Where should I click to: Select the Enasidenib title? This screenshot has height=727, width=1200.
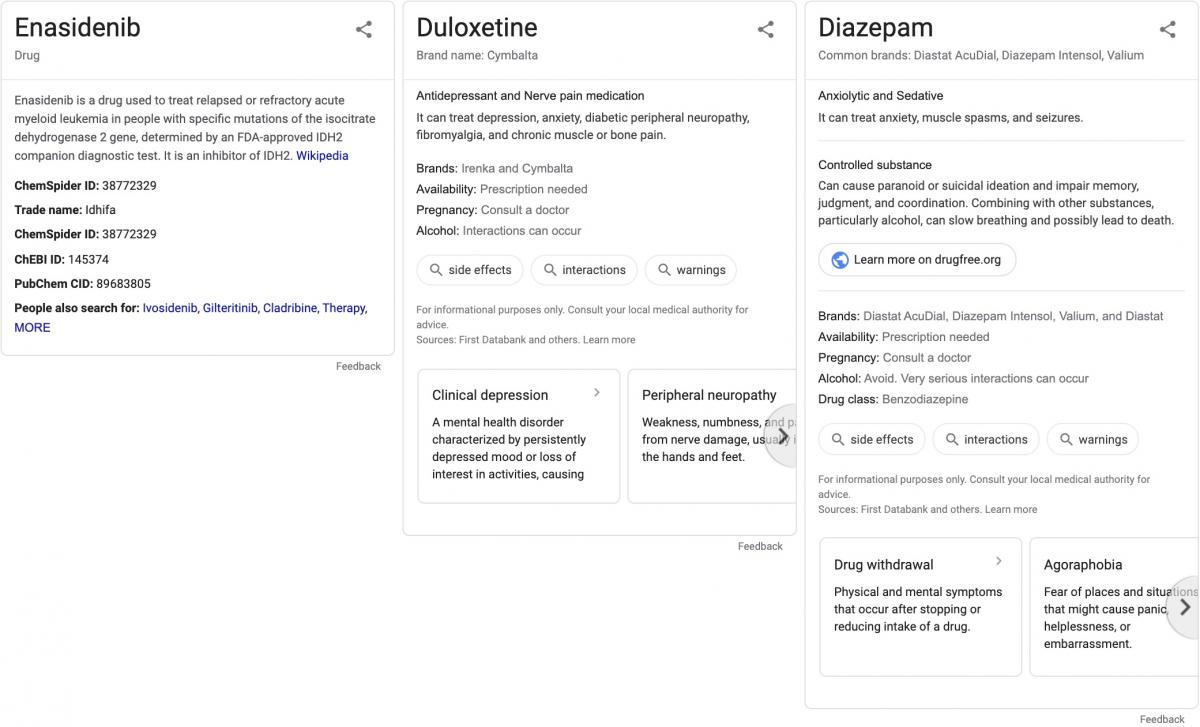tap(77, 28)
